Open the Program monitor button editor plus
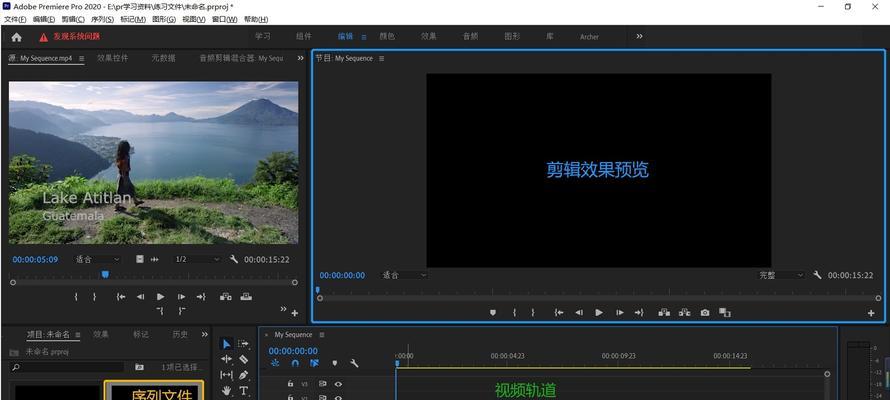Image resolution: width=890 pixels, height=400 pixels. click(x=871, y=313)
